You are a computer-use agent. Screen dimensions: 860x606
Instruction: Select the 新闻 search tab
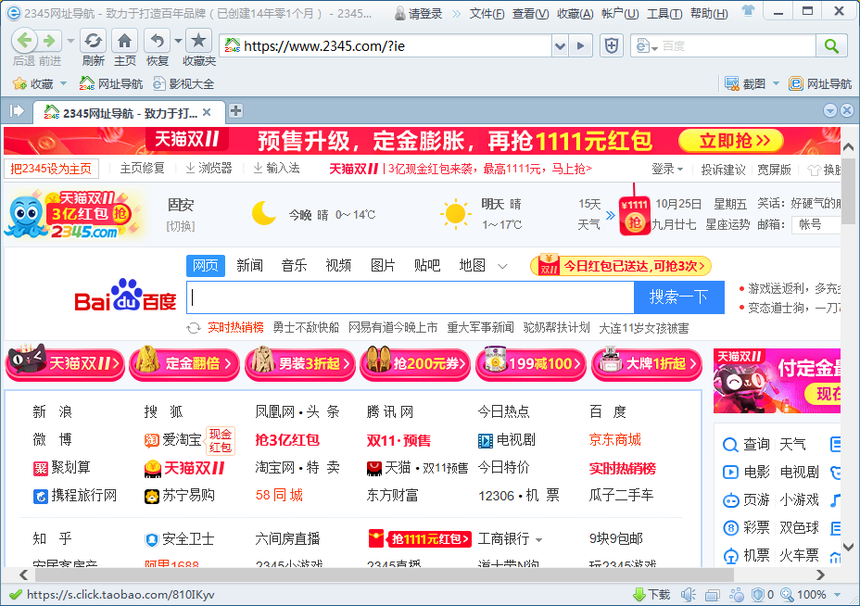250,266
